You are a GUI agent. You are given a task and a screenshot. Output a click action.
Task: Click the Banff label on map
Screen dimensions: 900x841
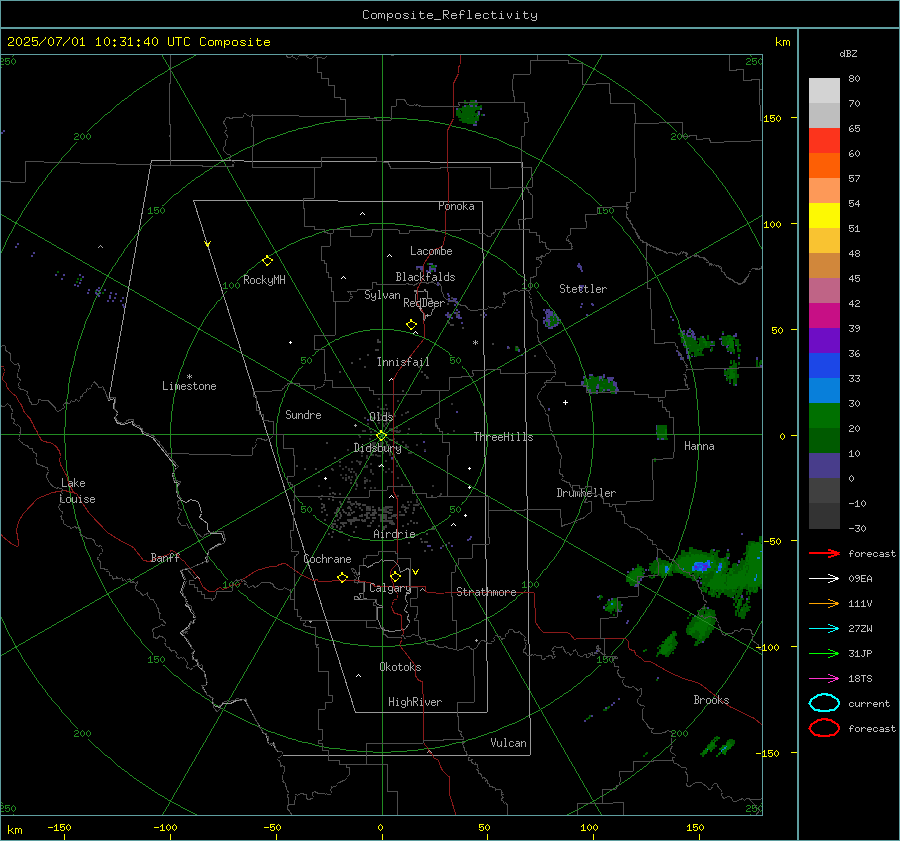click(165, 557)
